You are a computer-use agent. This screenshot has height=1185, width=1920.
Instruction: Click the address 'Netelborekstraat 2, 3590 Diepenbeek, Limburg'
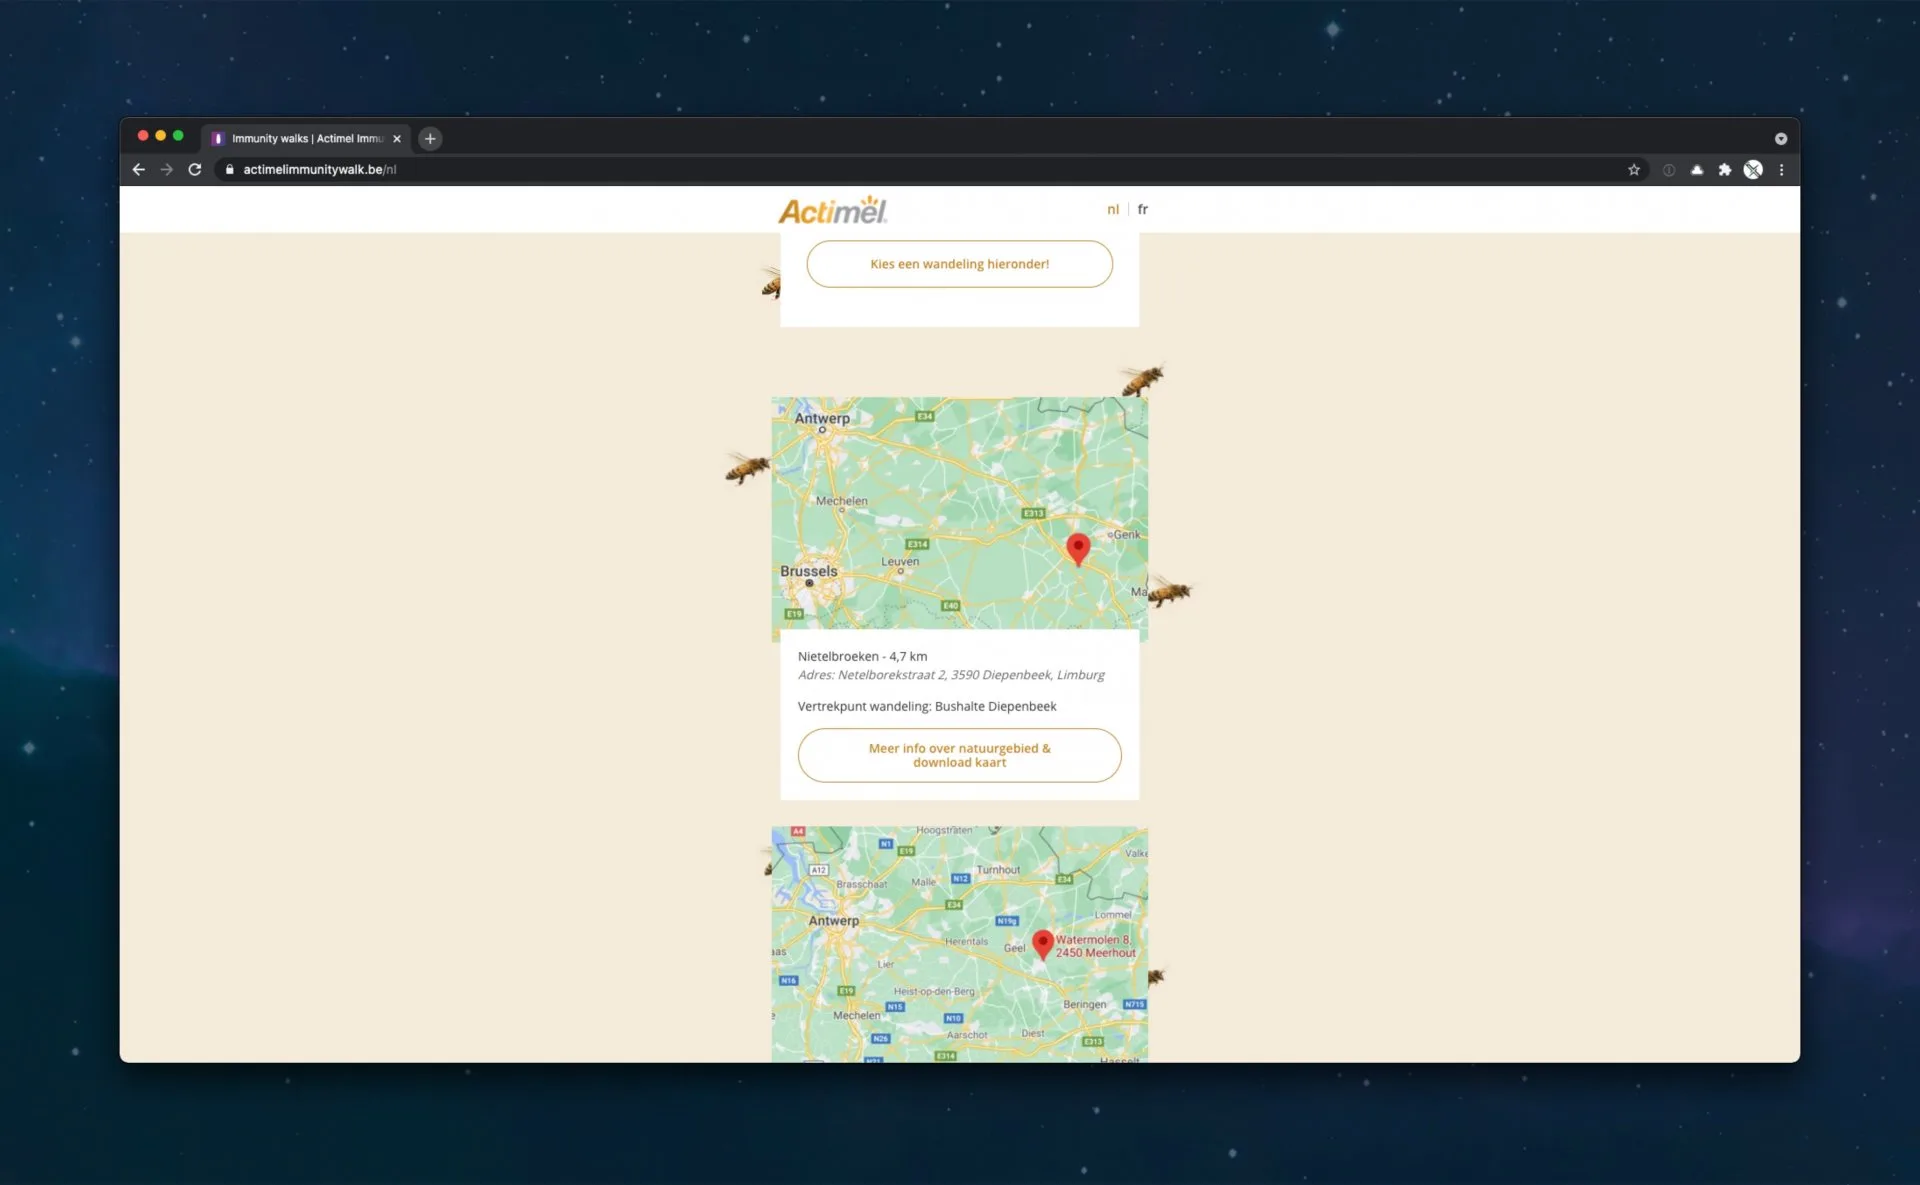[x=971, y=675]
